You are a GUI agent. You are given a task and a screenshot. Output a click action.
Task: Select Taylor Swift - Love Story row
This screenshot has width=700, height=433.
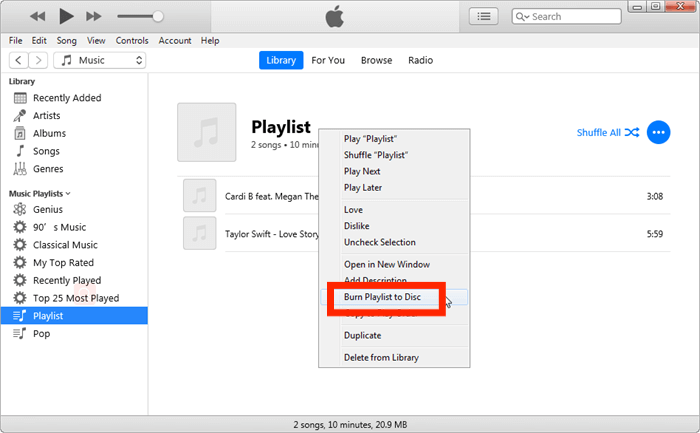click(424, 233)
